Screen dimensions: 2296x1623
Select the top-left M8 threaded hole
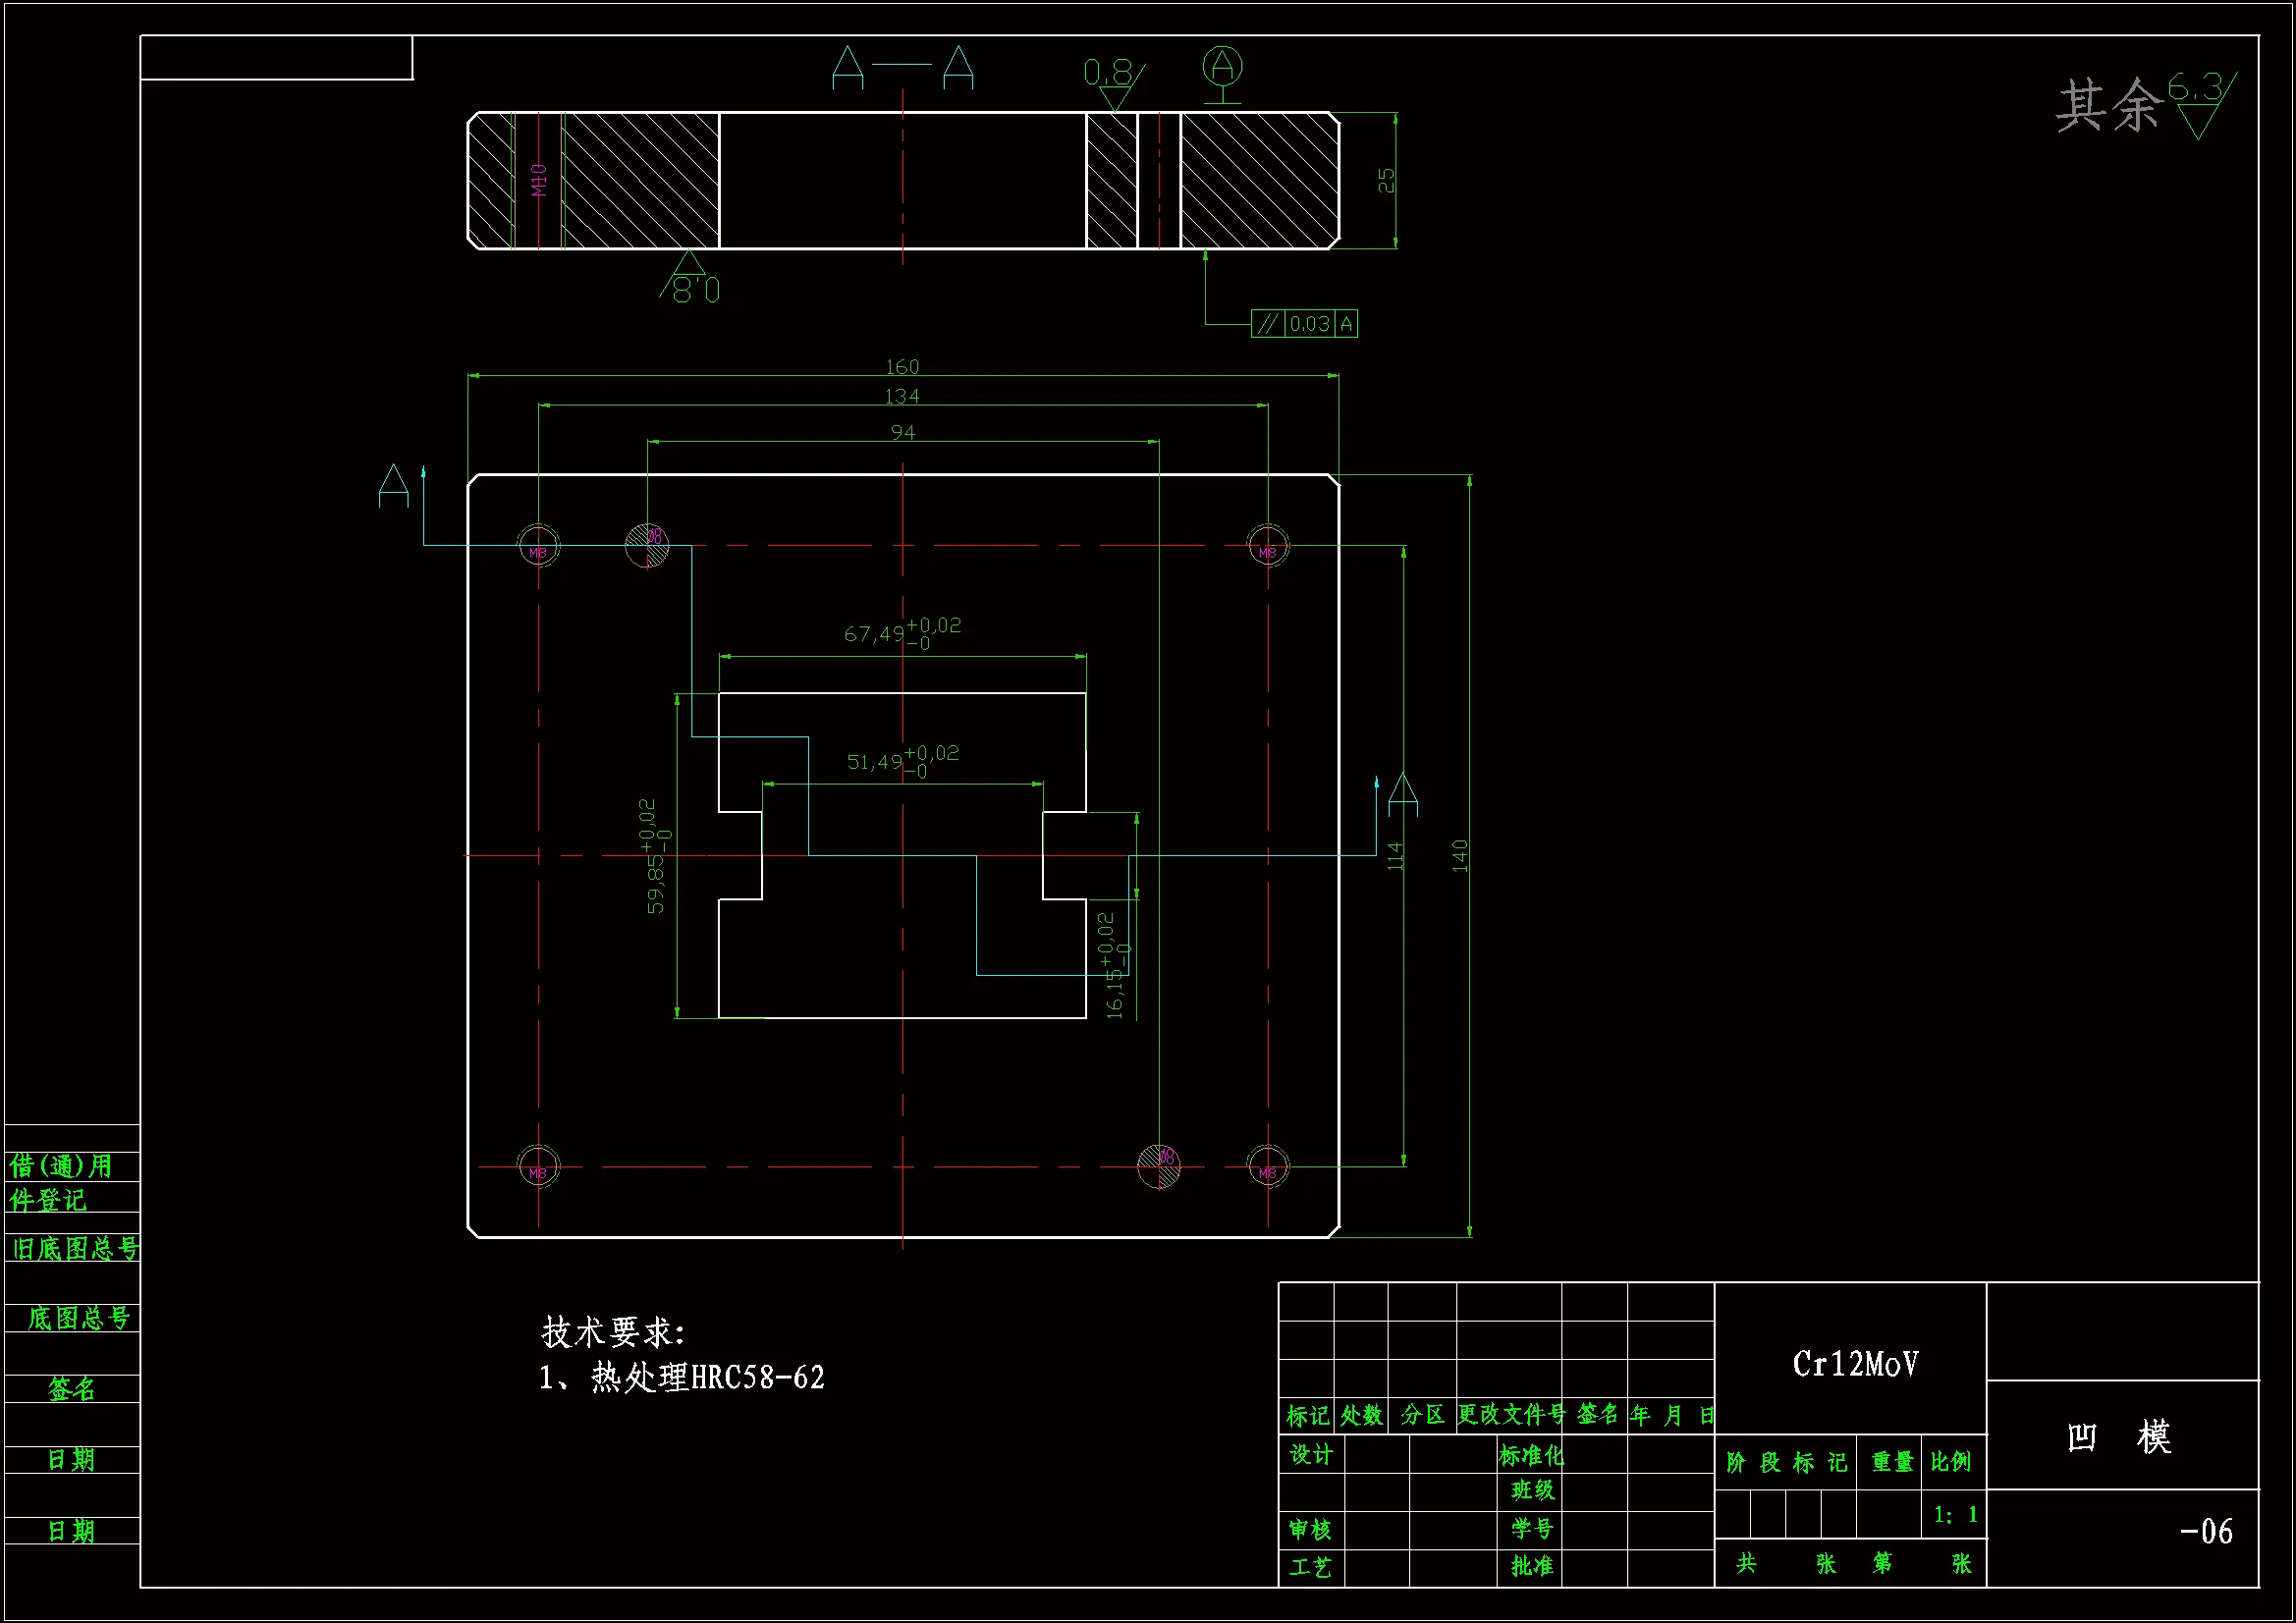point(538,546)
